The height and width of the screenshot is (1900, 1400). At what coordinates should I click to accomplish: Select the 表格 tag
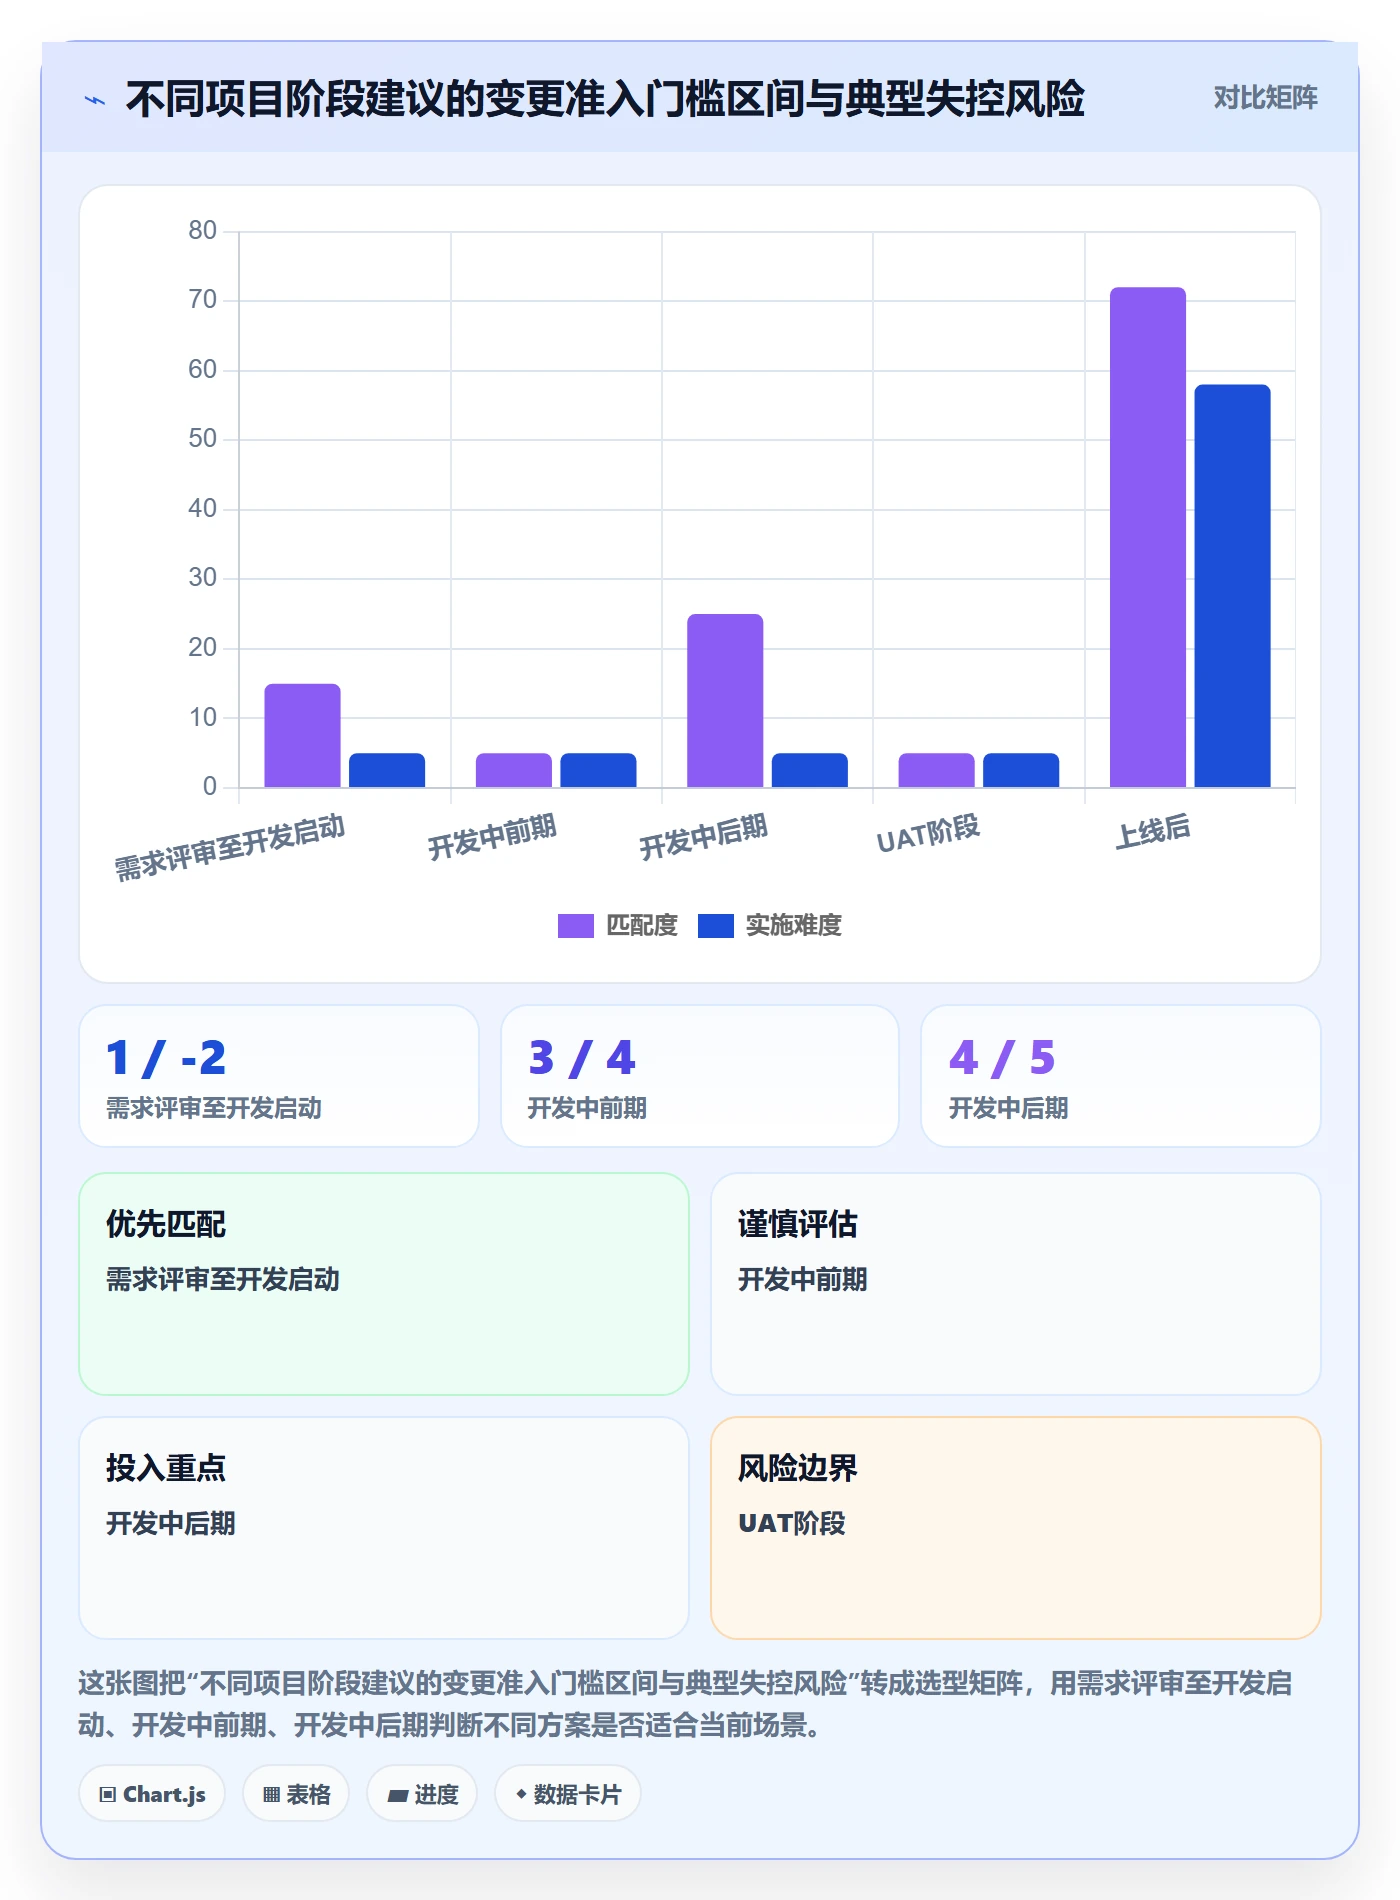click(x=296, y=1794)
